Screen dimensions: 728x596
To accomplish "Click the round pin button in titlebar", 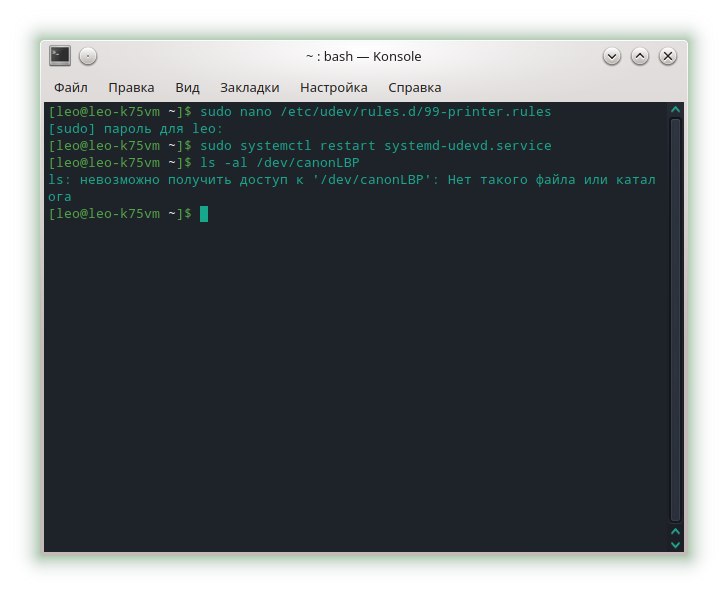I will click(x=88, y=57).
